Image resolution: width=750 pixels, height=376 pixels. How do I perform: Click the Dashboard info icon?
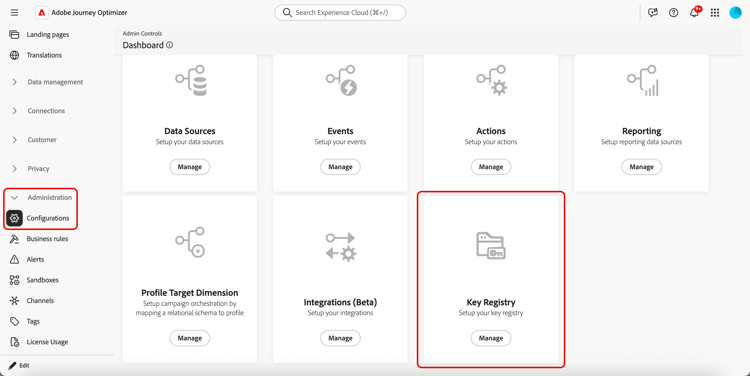tap(169, 45)
